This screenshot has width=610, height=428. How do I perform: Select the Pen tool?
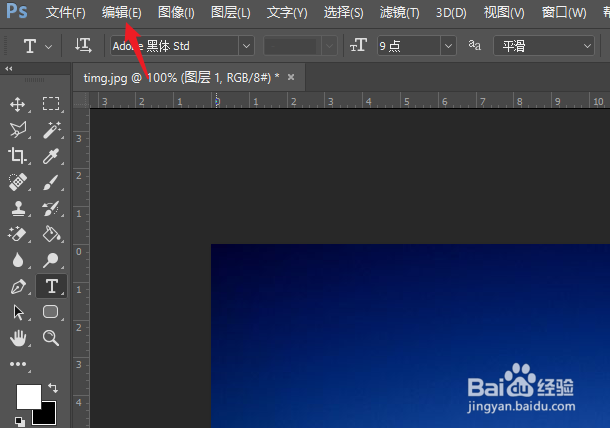tap(18, 287)
